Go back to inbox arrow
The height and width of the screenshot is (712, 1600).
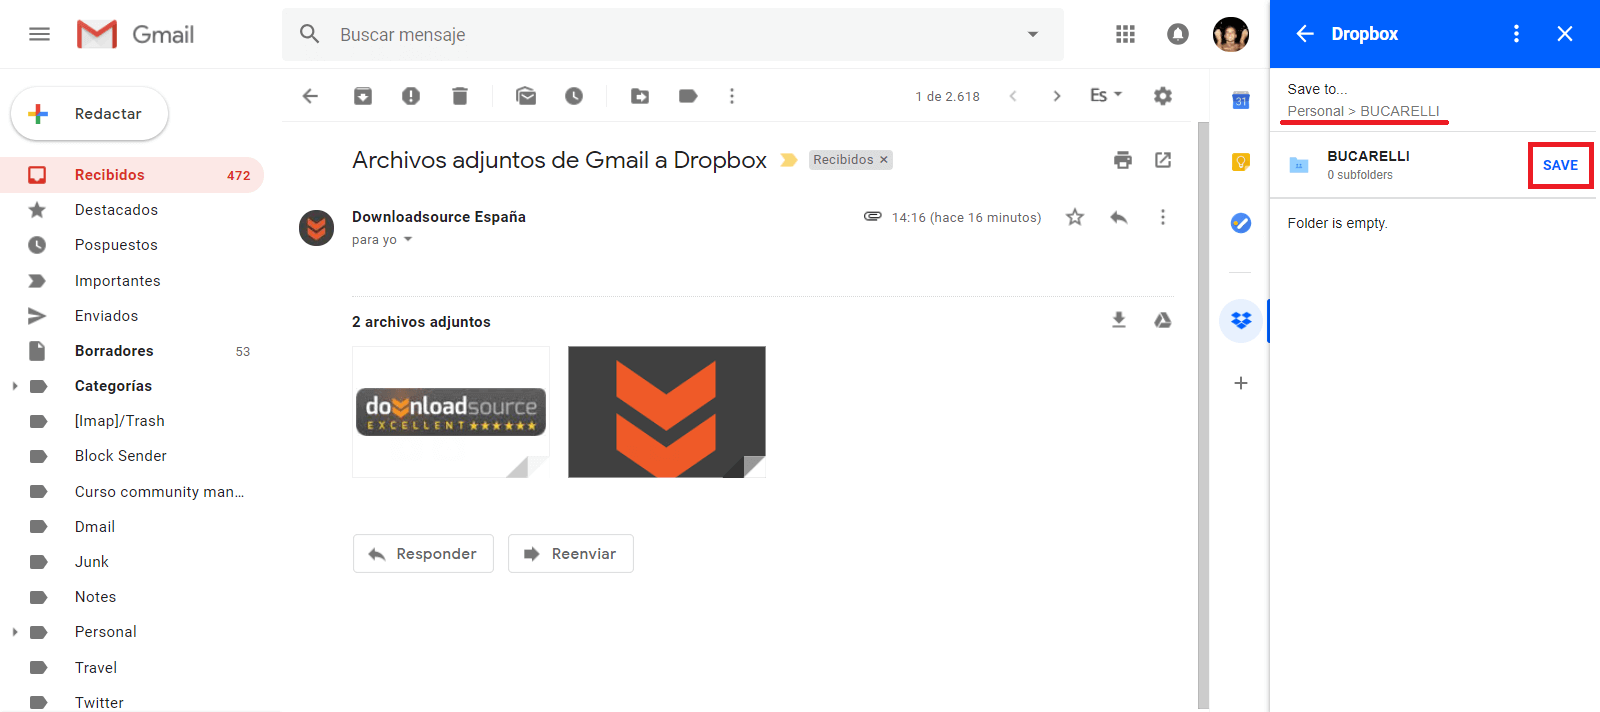click(x=310, y=96)
